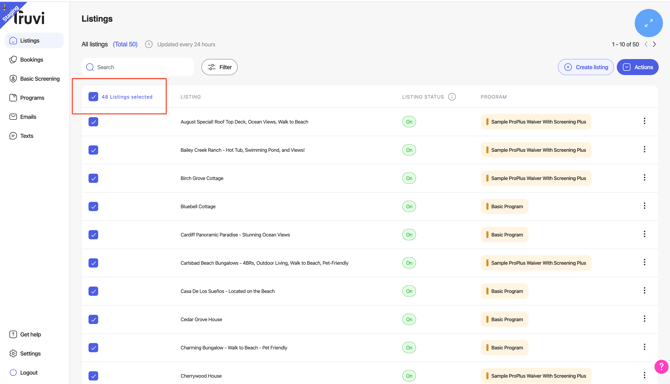Toggle the On status for Carlsbad Beach Bungalows
The width and height of the screenshot is (670, 384).
(x=409, y=263)
